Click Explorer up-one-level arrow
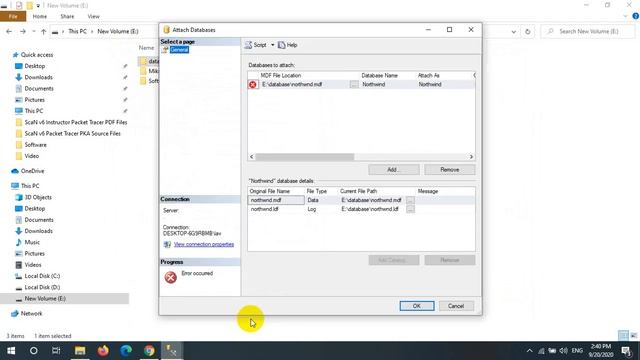This screenshot has height=360, width=640. pos(44,31)
